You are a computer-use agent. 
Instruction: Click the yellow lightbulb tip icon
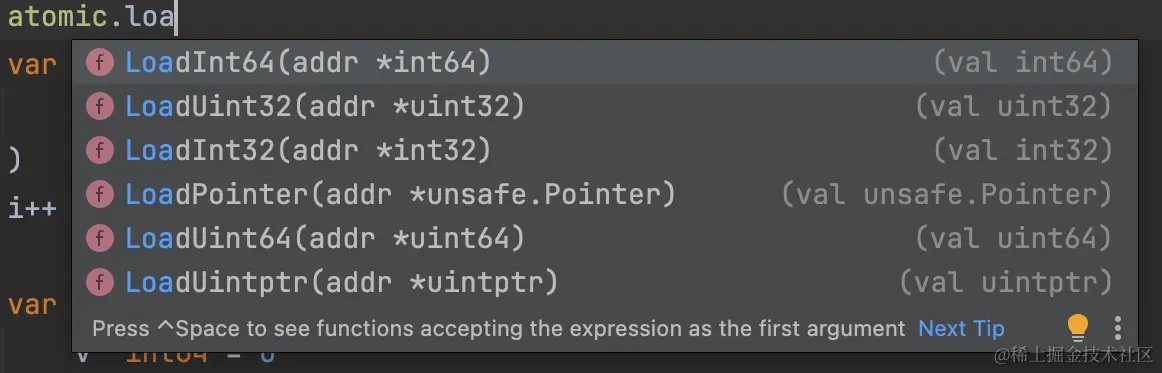click(1077, 328)
